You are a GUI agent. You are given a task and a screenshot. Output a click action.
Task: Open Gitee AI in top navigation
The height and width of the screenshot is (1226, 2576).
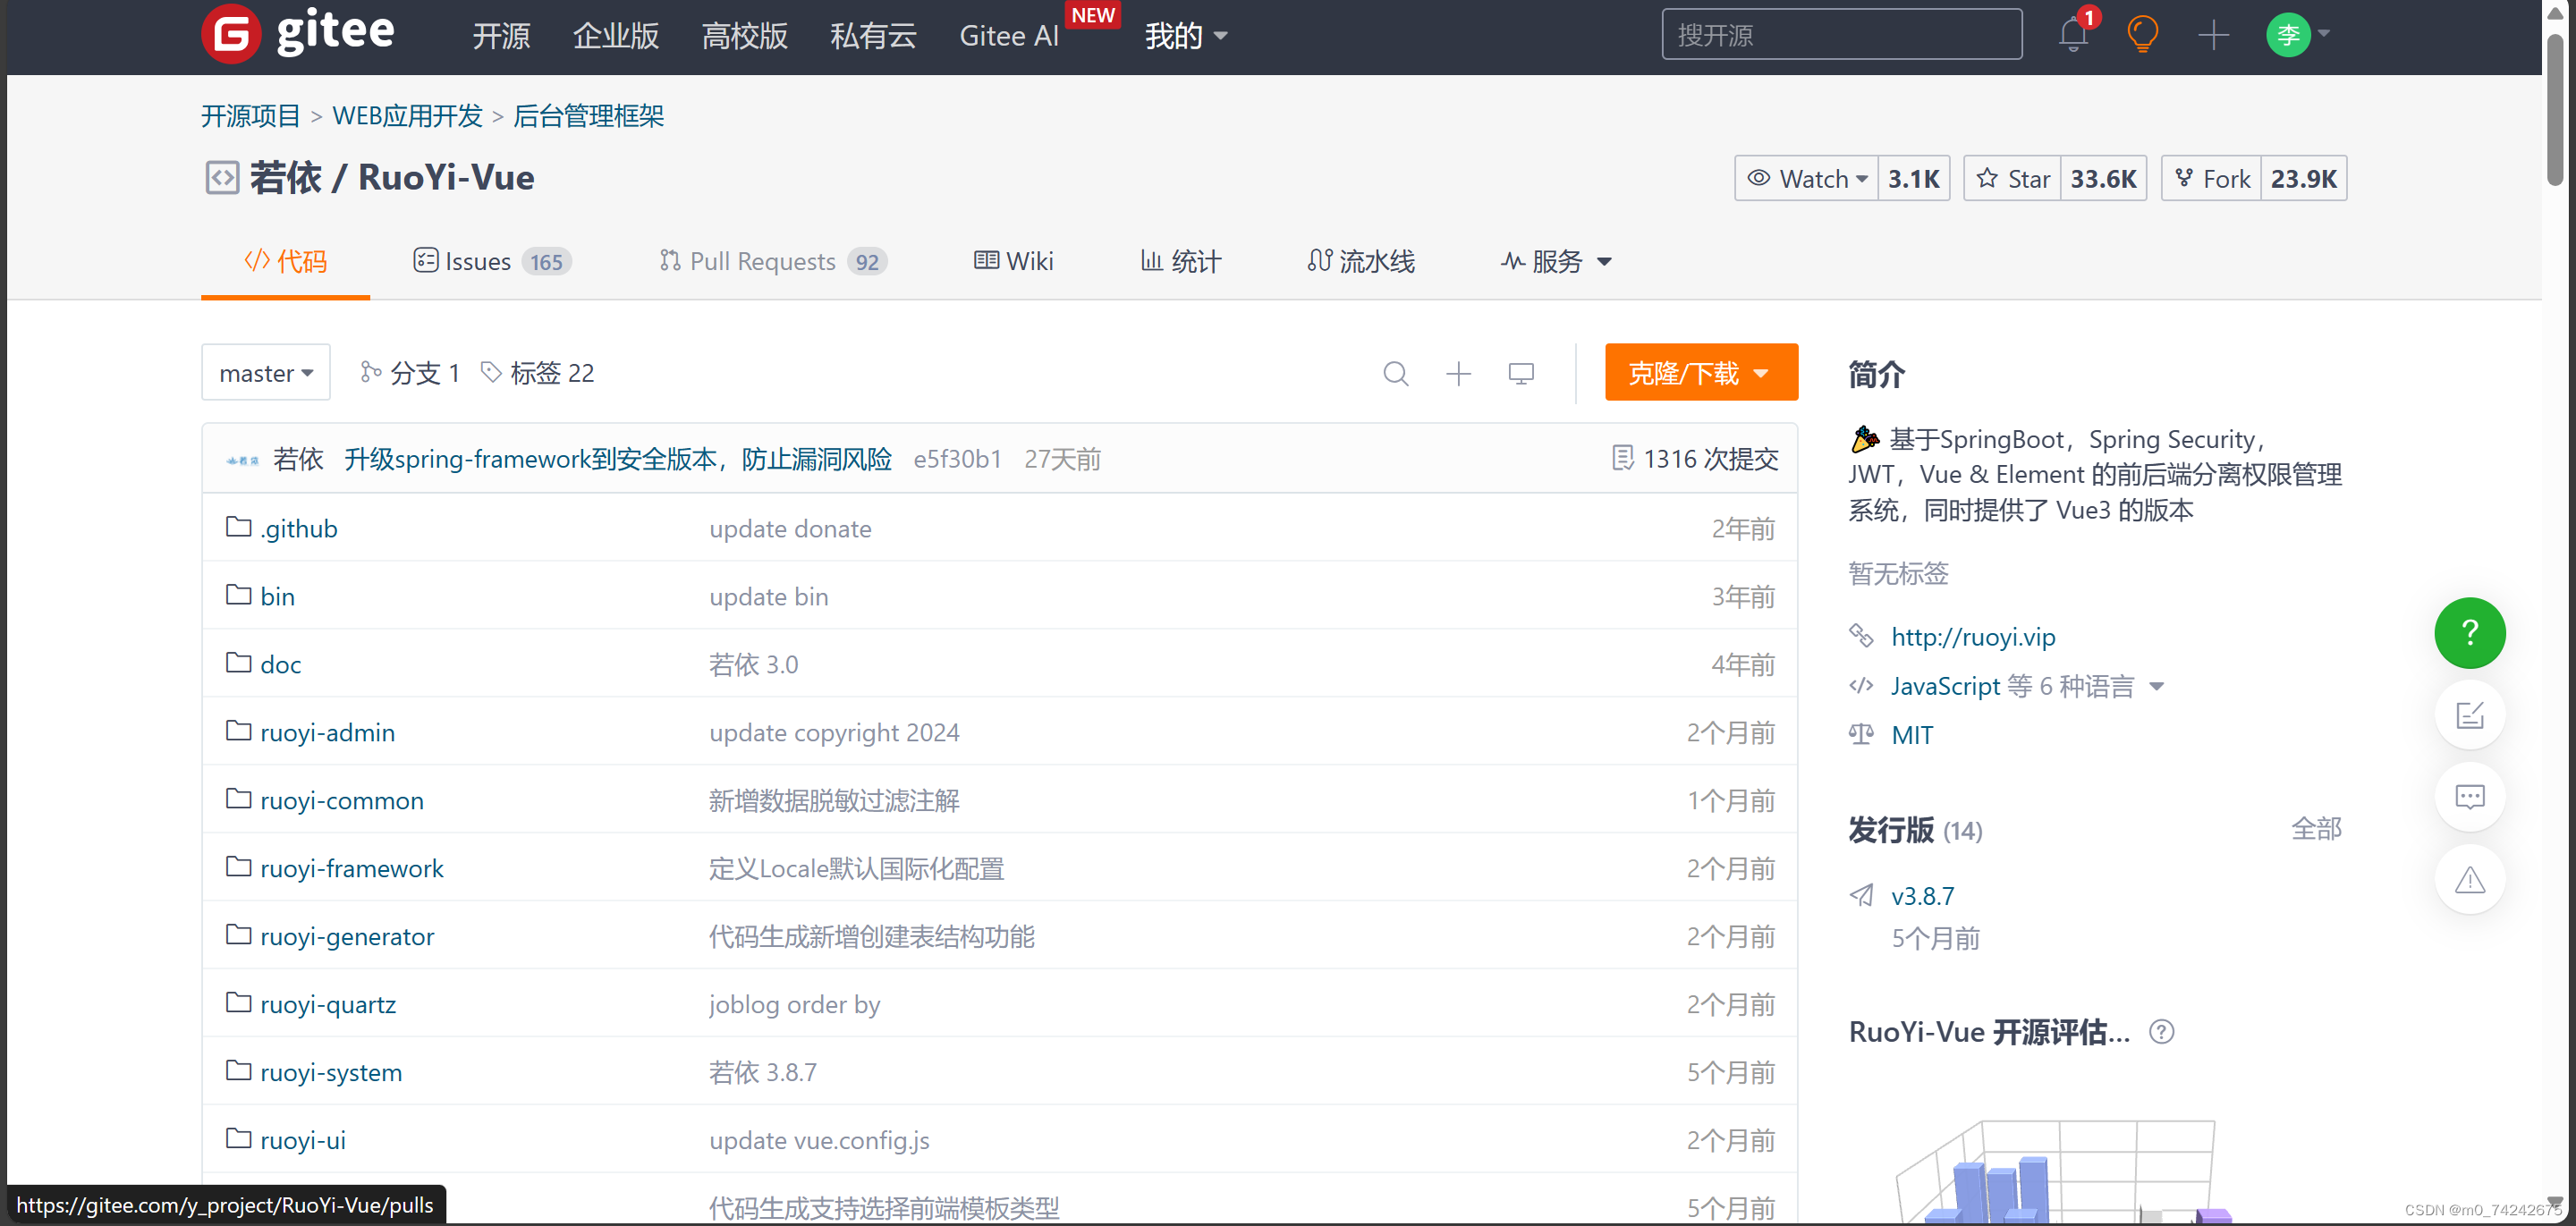pos(1009,36)
